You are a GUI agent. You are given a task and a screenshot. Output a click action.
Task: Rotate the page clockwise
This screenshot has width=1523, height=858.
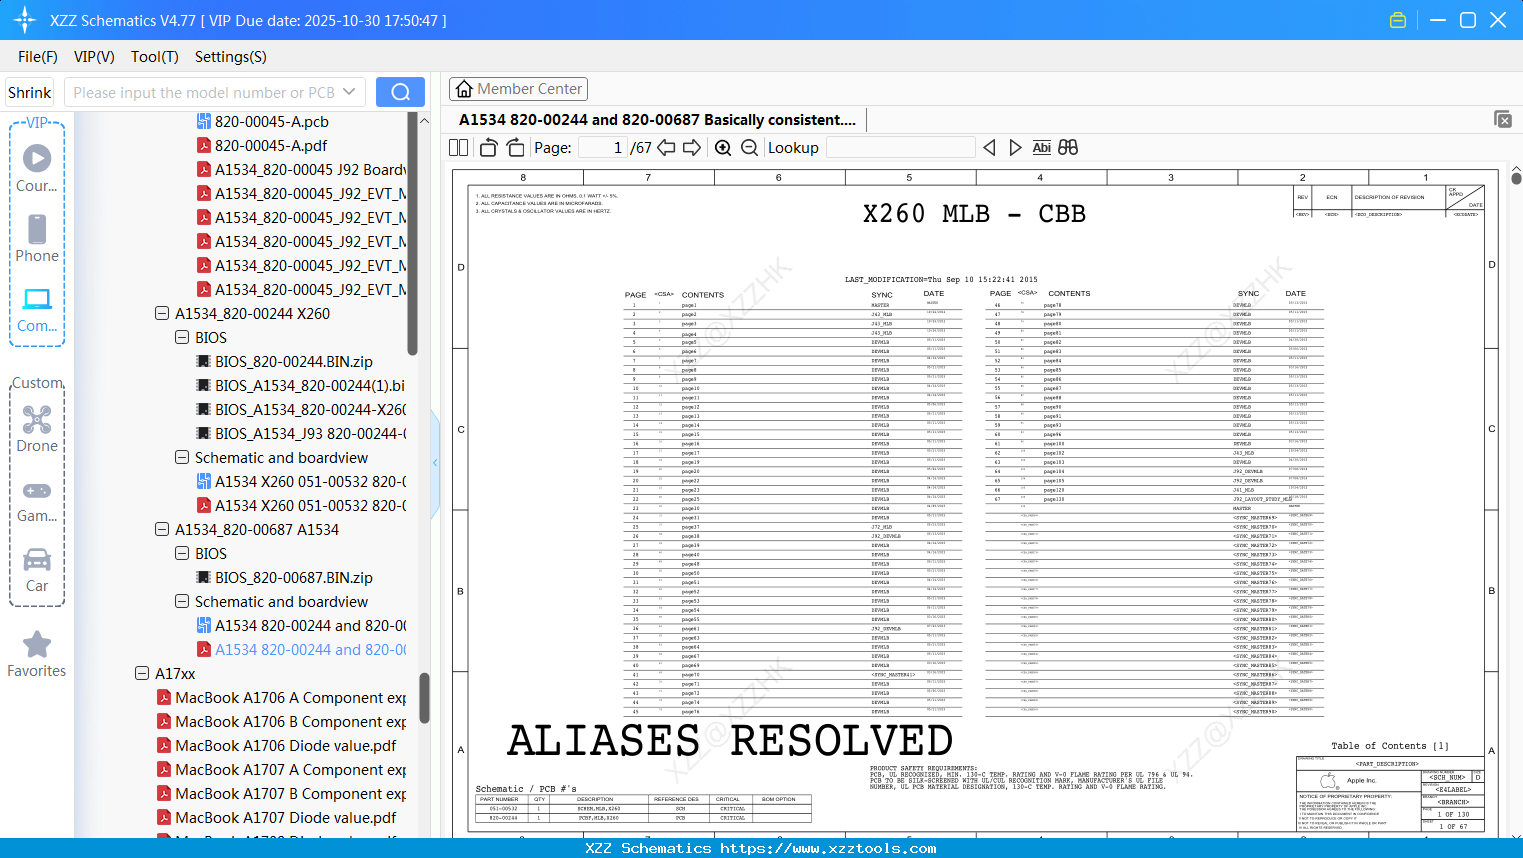tap(516, 148)
